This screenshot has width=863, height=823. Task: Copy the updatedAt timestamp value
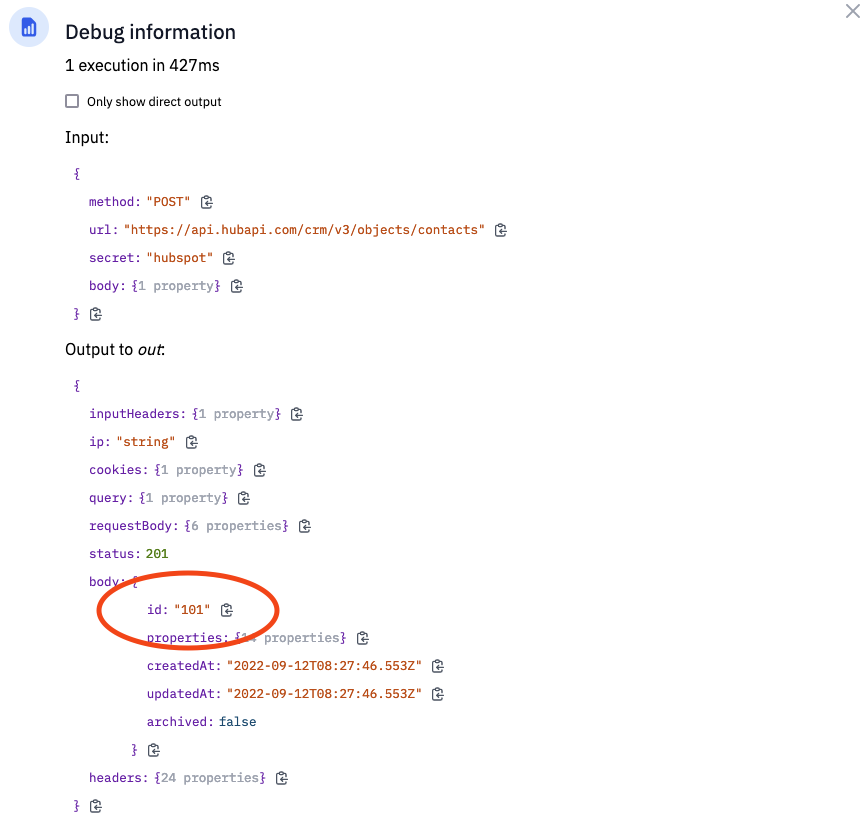(438, 694)
